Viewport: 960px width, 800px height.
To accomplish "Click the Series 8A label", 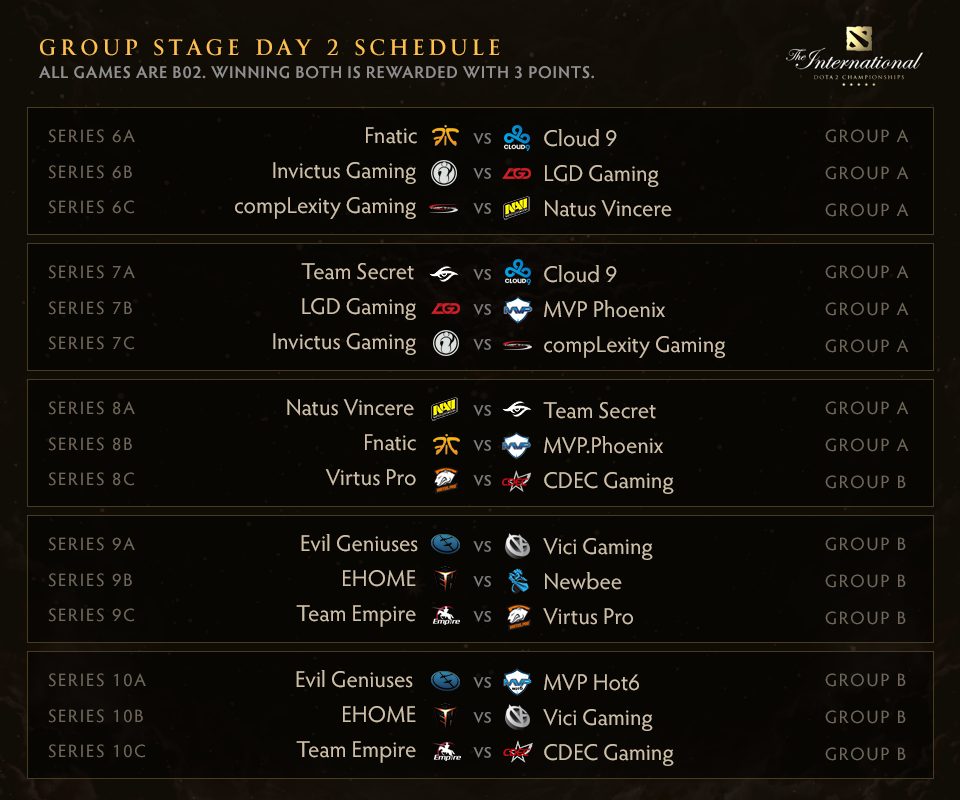I will point(91,408).
